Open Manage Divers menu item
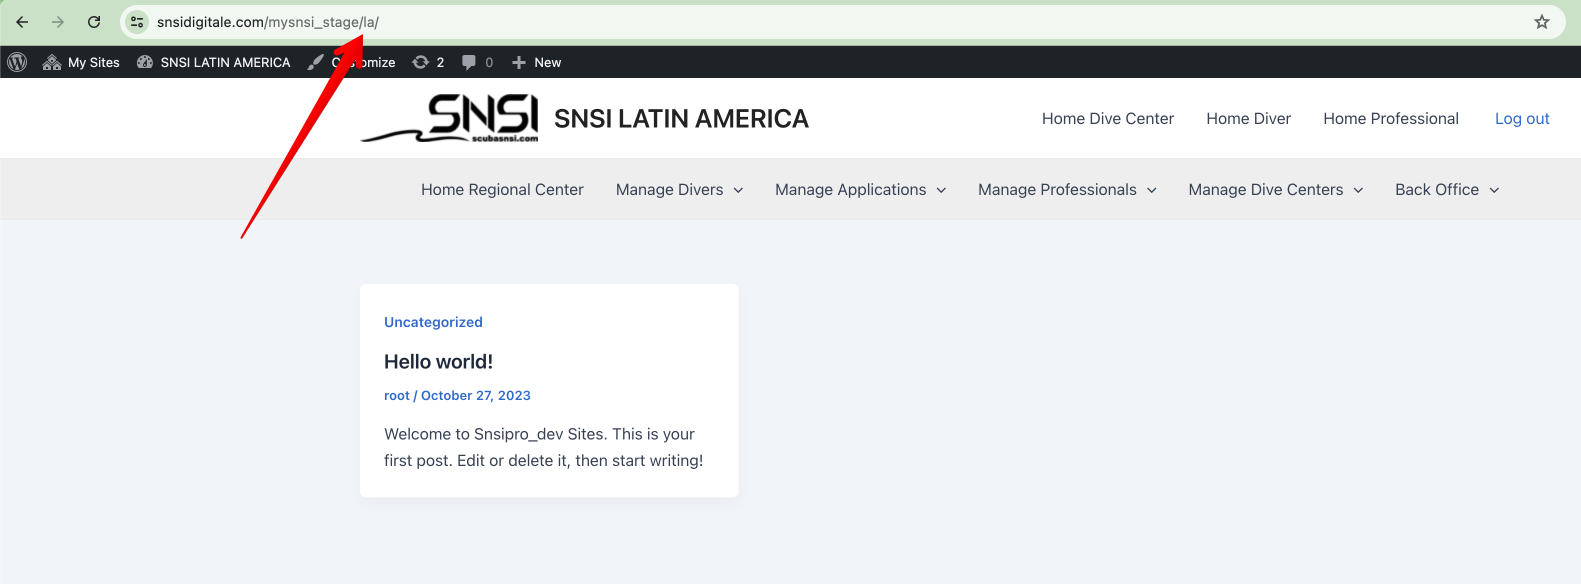The image size is (1581, 584). tap(669, 189)
